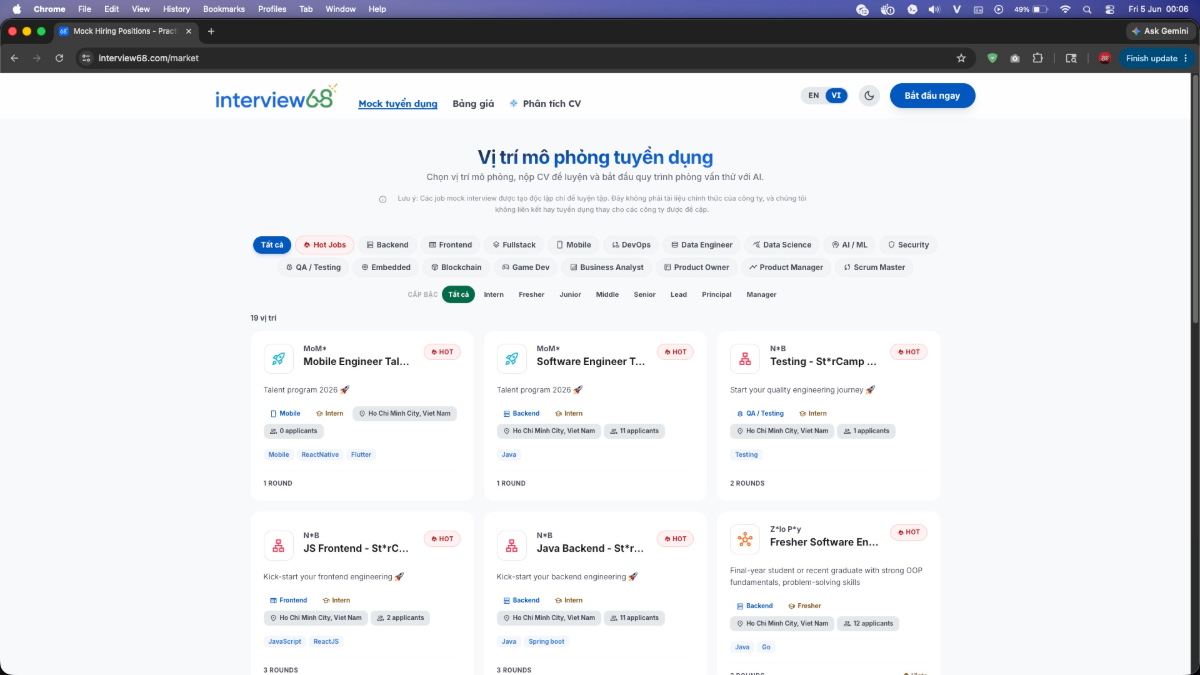Image resolution: width=1200 pixels, height=675 pixels.
Task: Open the Bookmarks menu
Action: point(223,8)
